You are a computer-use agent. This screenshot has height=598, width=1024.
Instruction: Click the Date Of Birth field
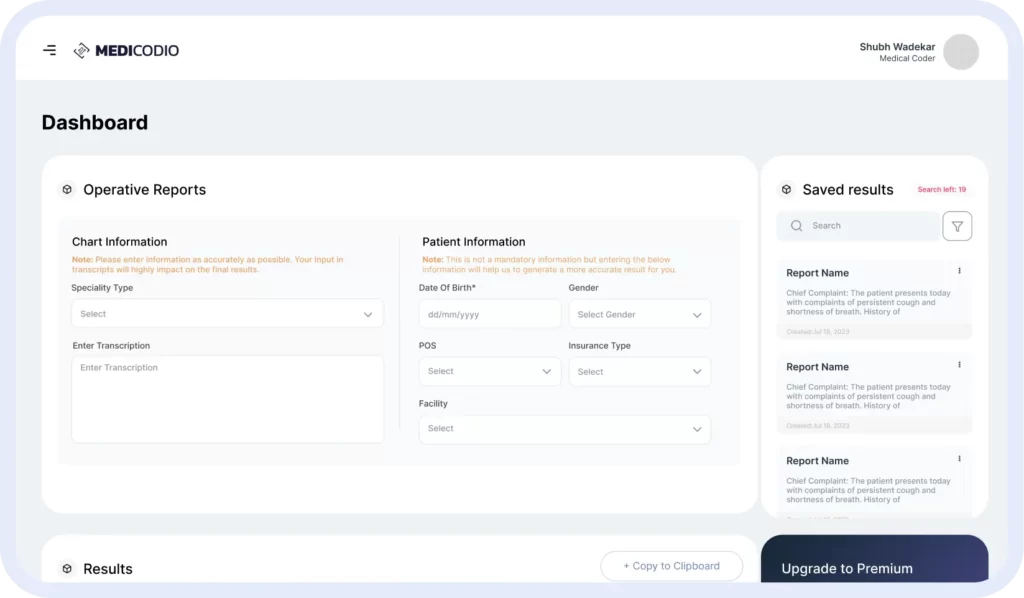489,314
